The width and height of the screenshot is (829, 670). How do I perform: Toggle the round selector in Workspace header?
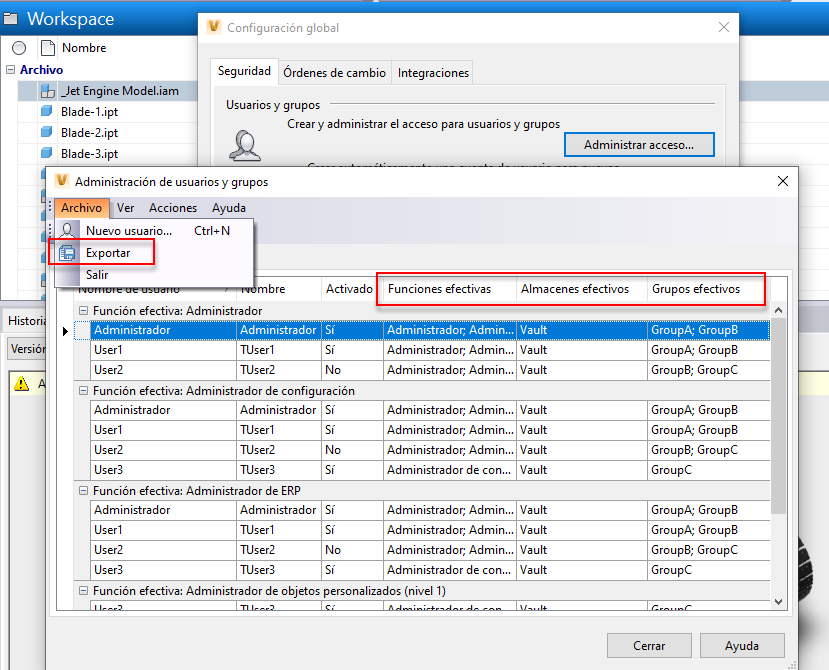coord(19,48)
